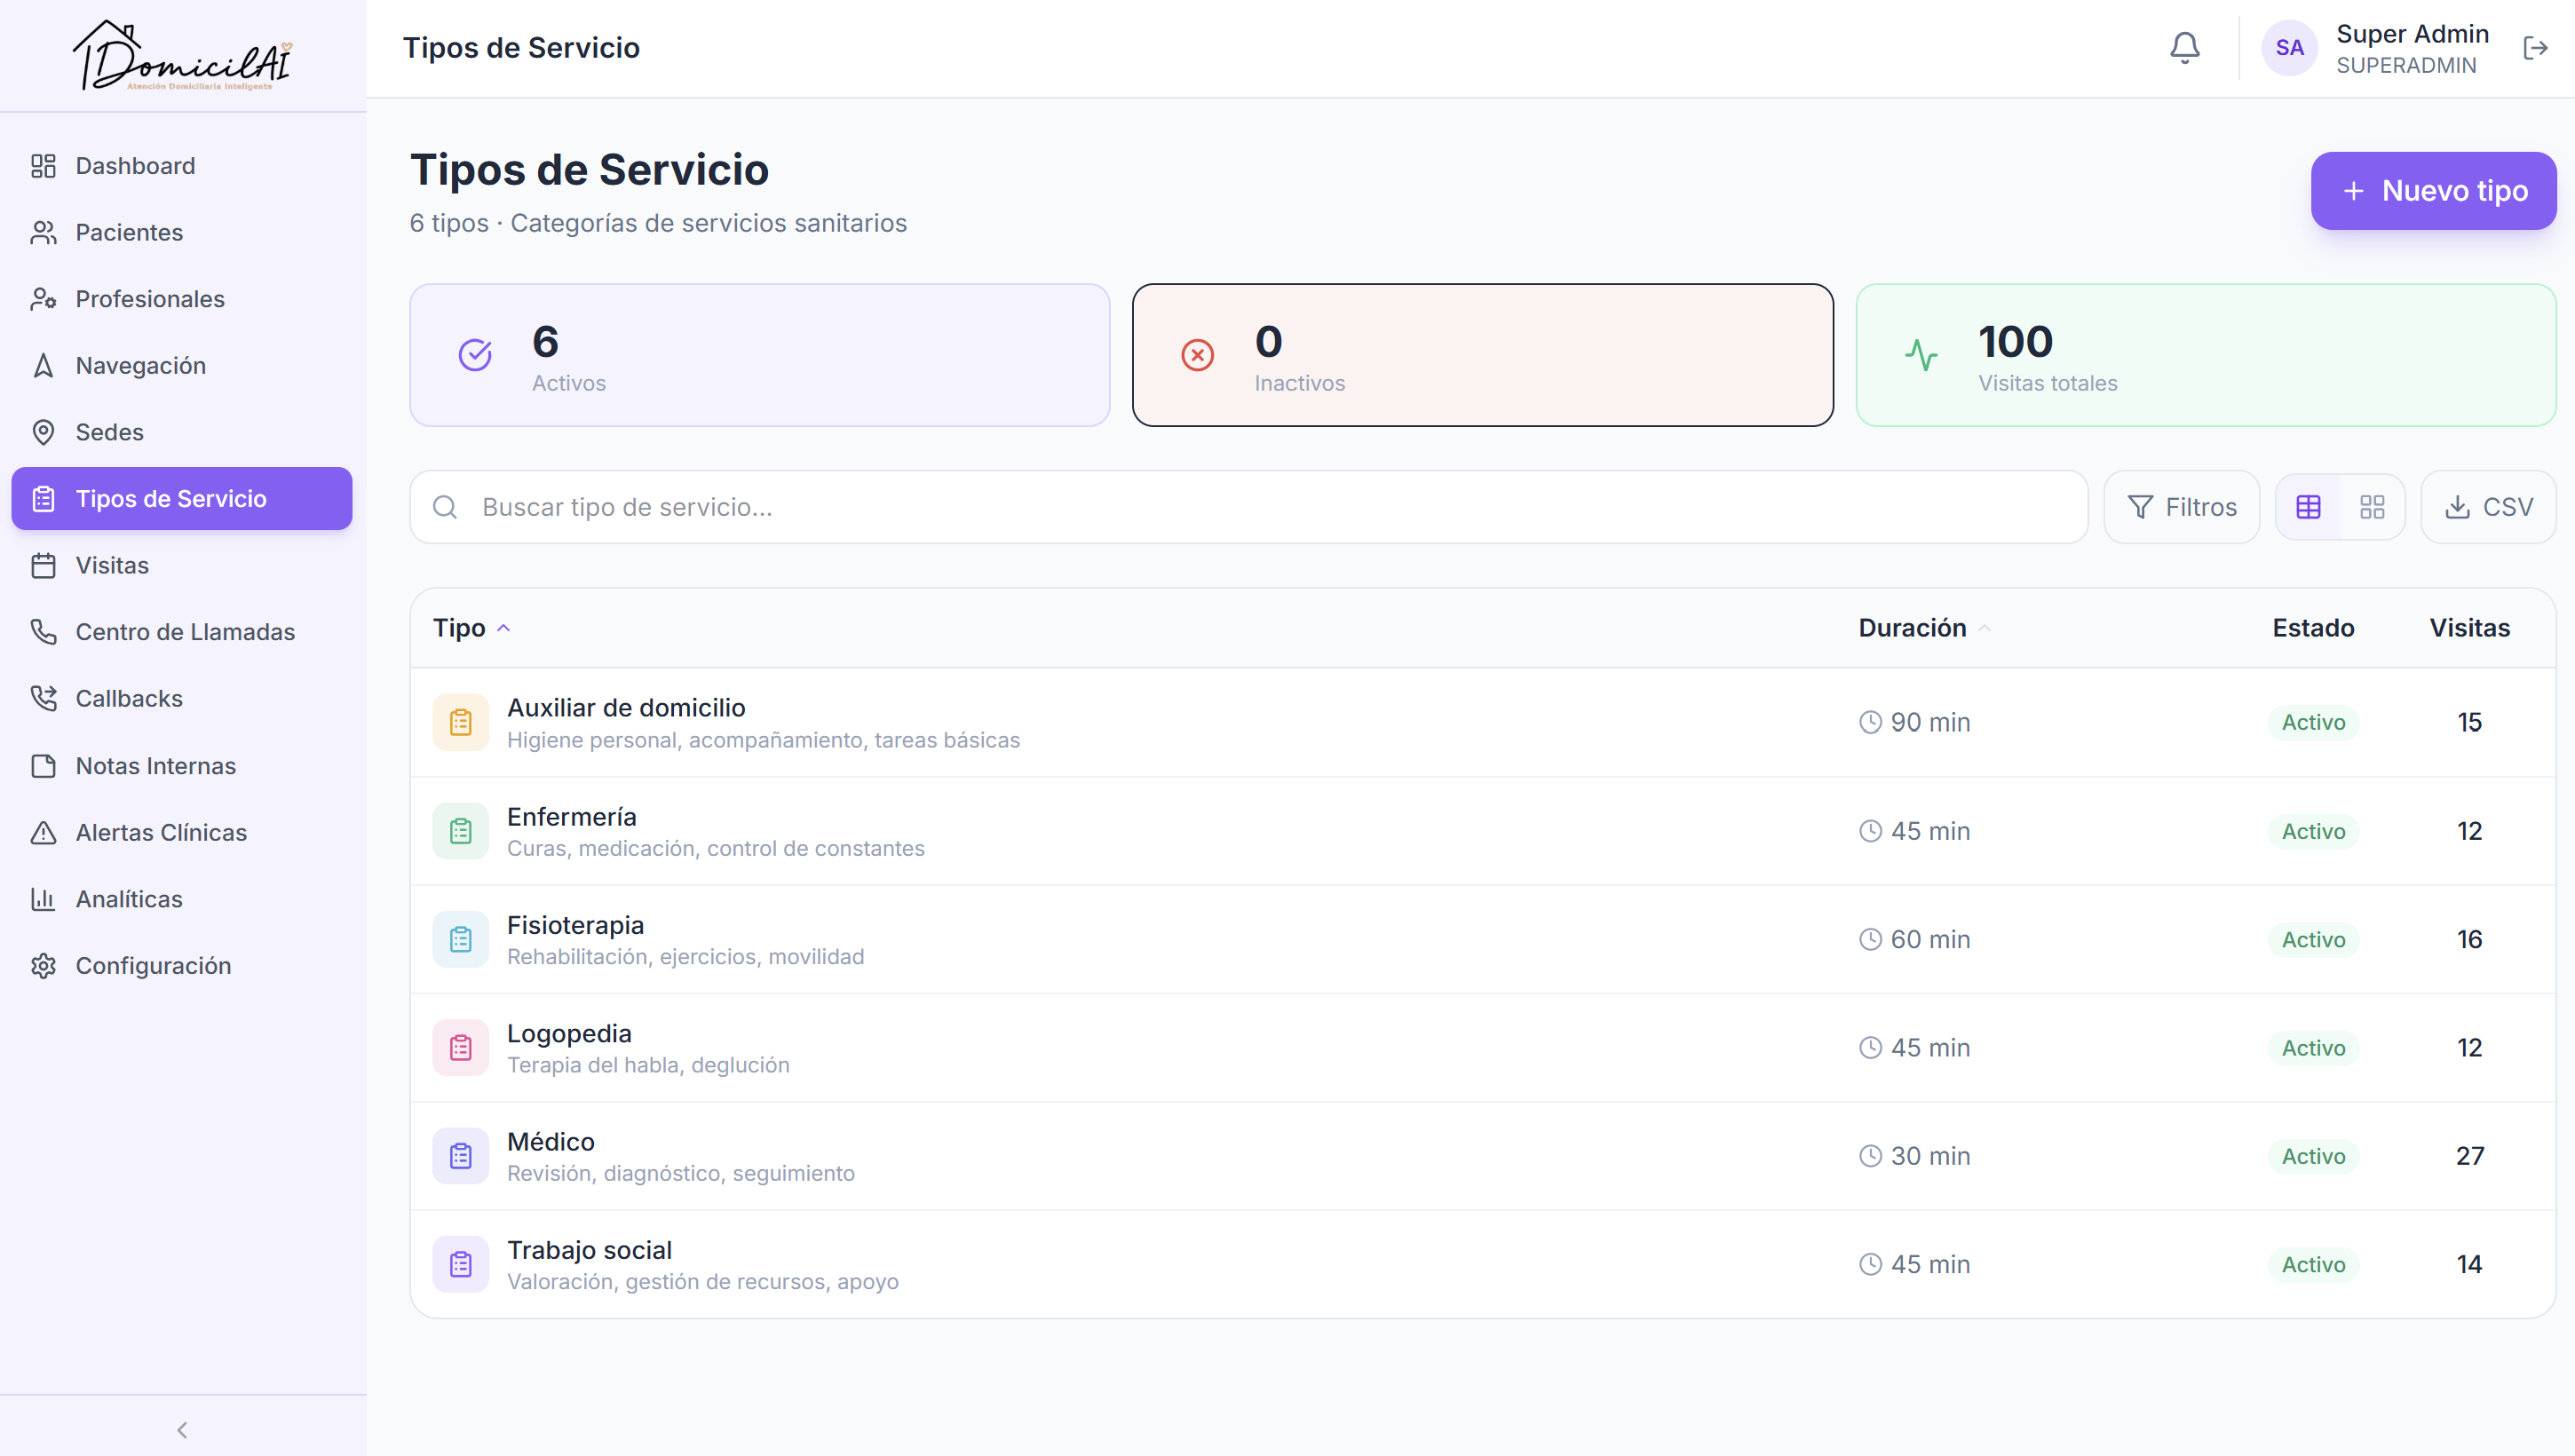Click the Estado column header
The image size is (2575, 1456).
pos(2313,628)
